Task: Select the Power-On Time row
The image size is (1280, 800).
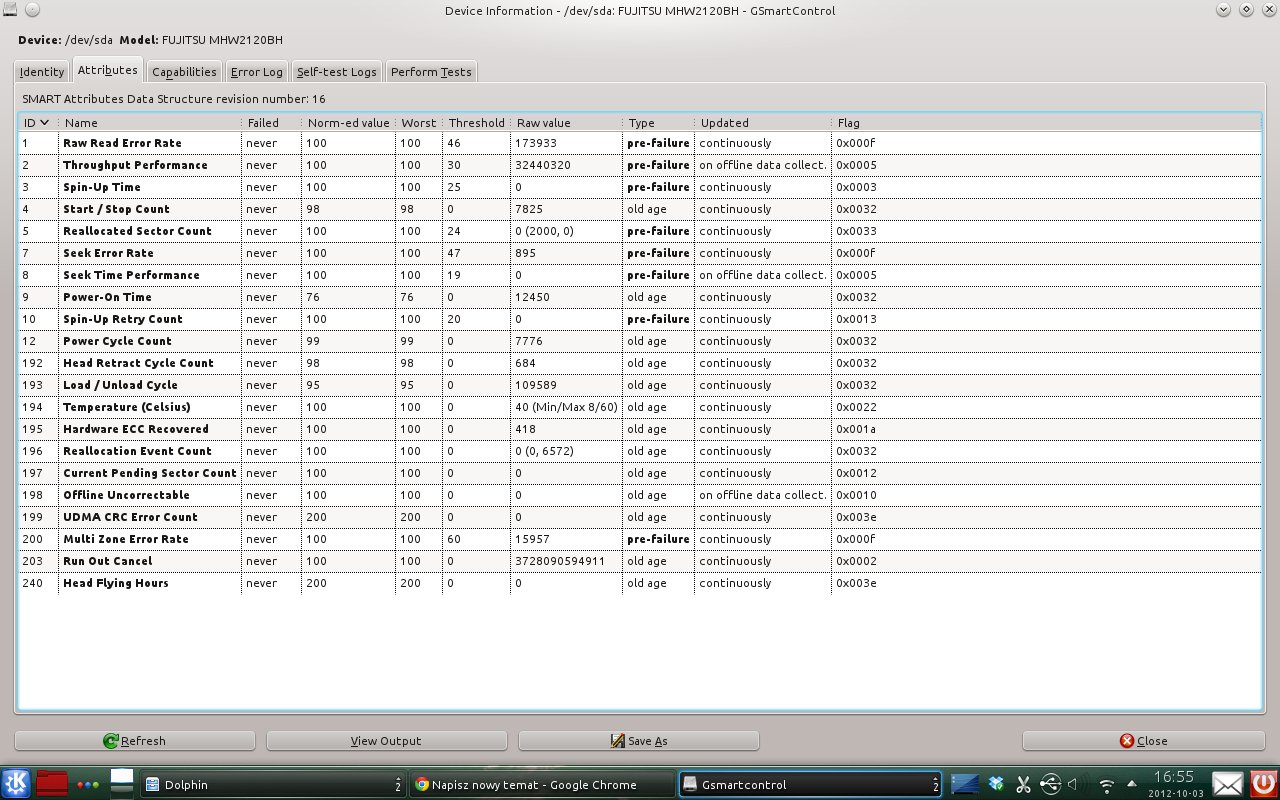Action: coord(640,297)
